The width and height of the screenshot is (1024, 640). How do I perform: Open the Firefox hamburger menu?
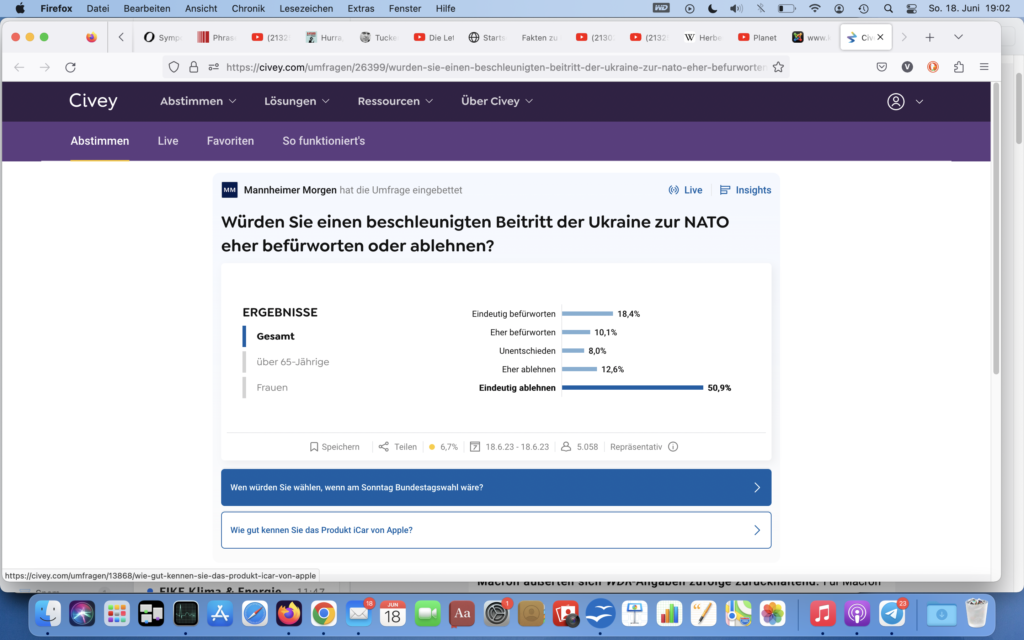[x=984, y=67]
